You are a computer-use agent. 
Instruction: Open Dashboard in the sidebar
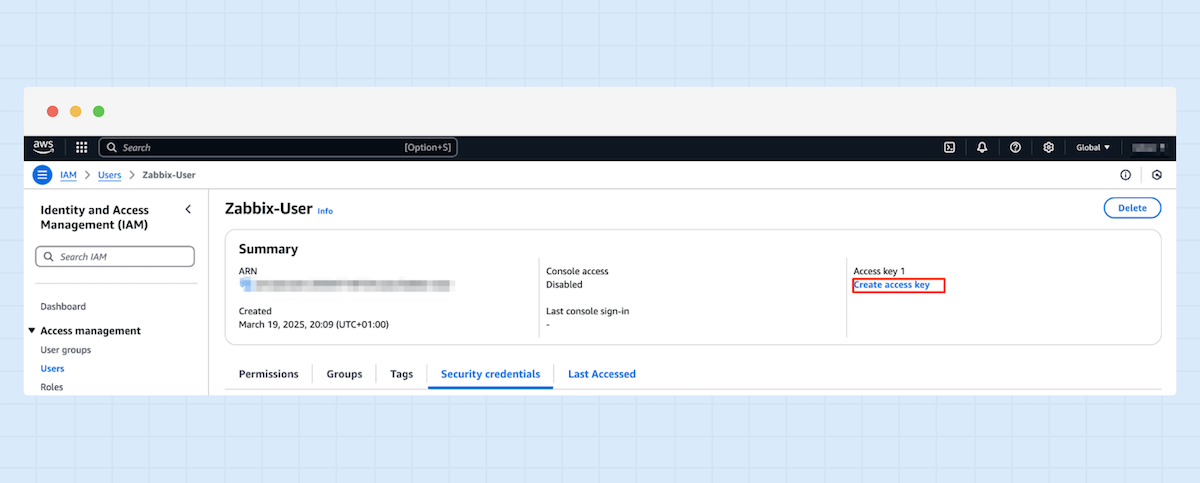point(63,307)
